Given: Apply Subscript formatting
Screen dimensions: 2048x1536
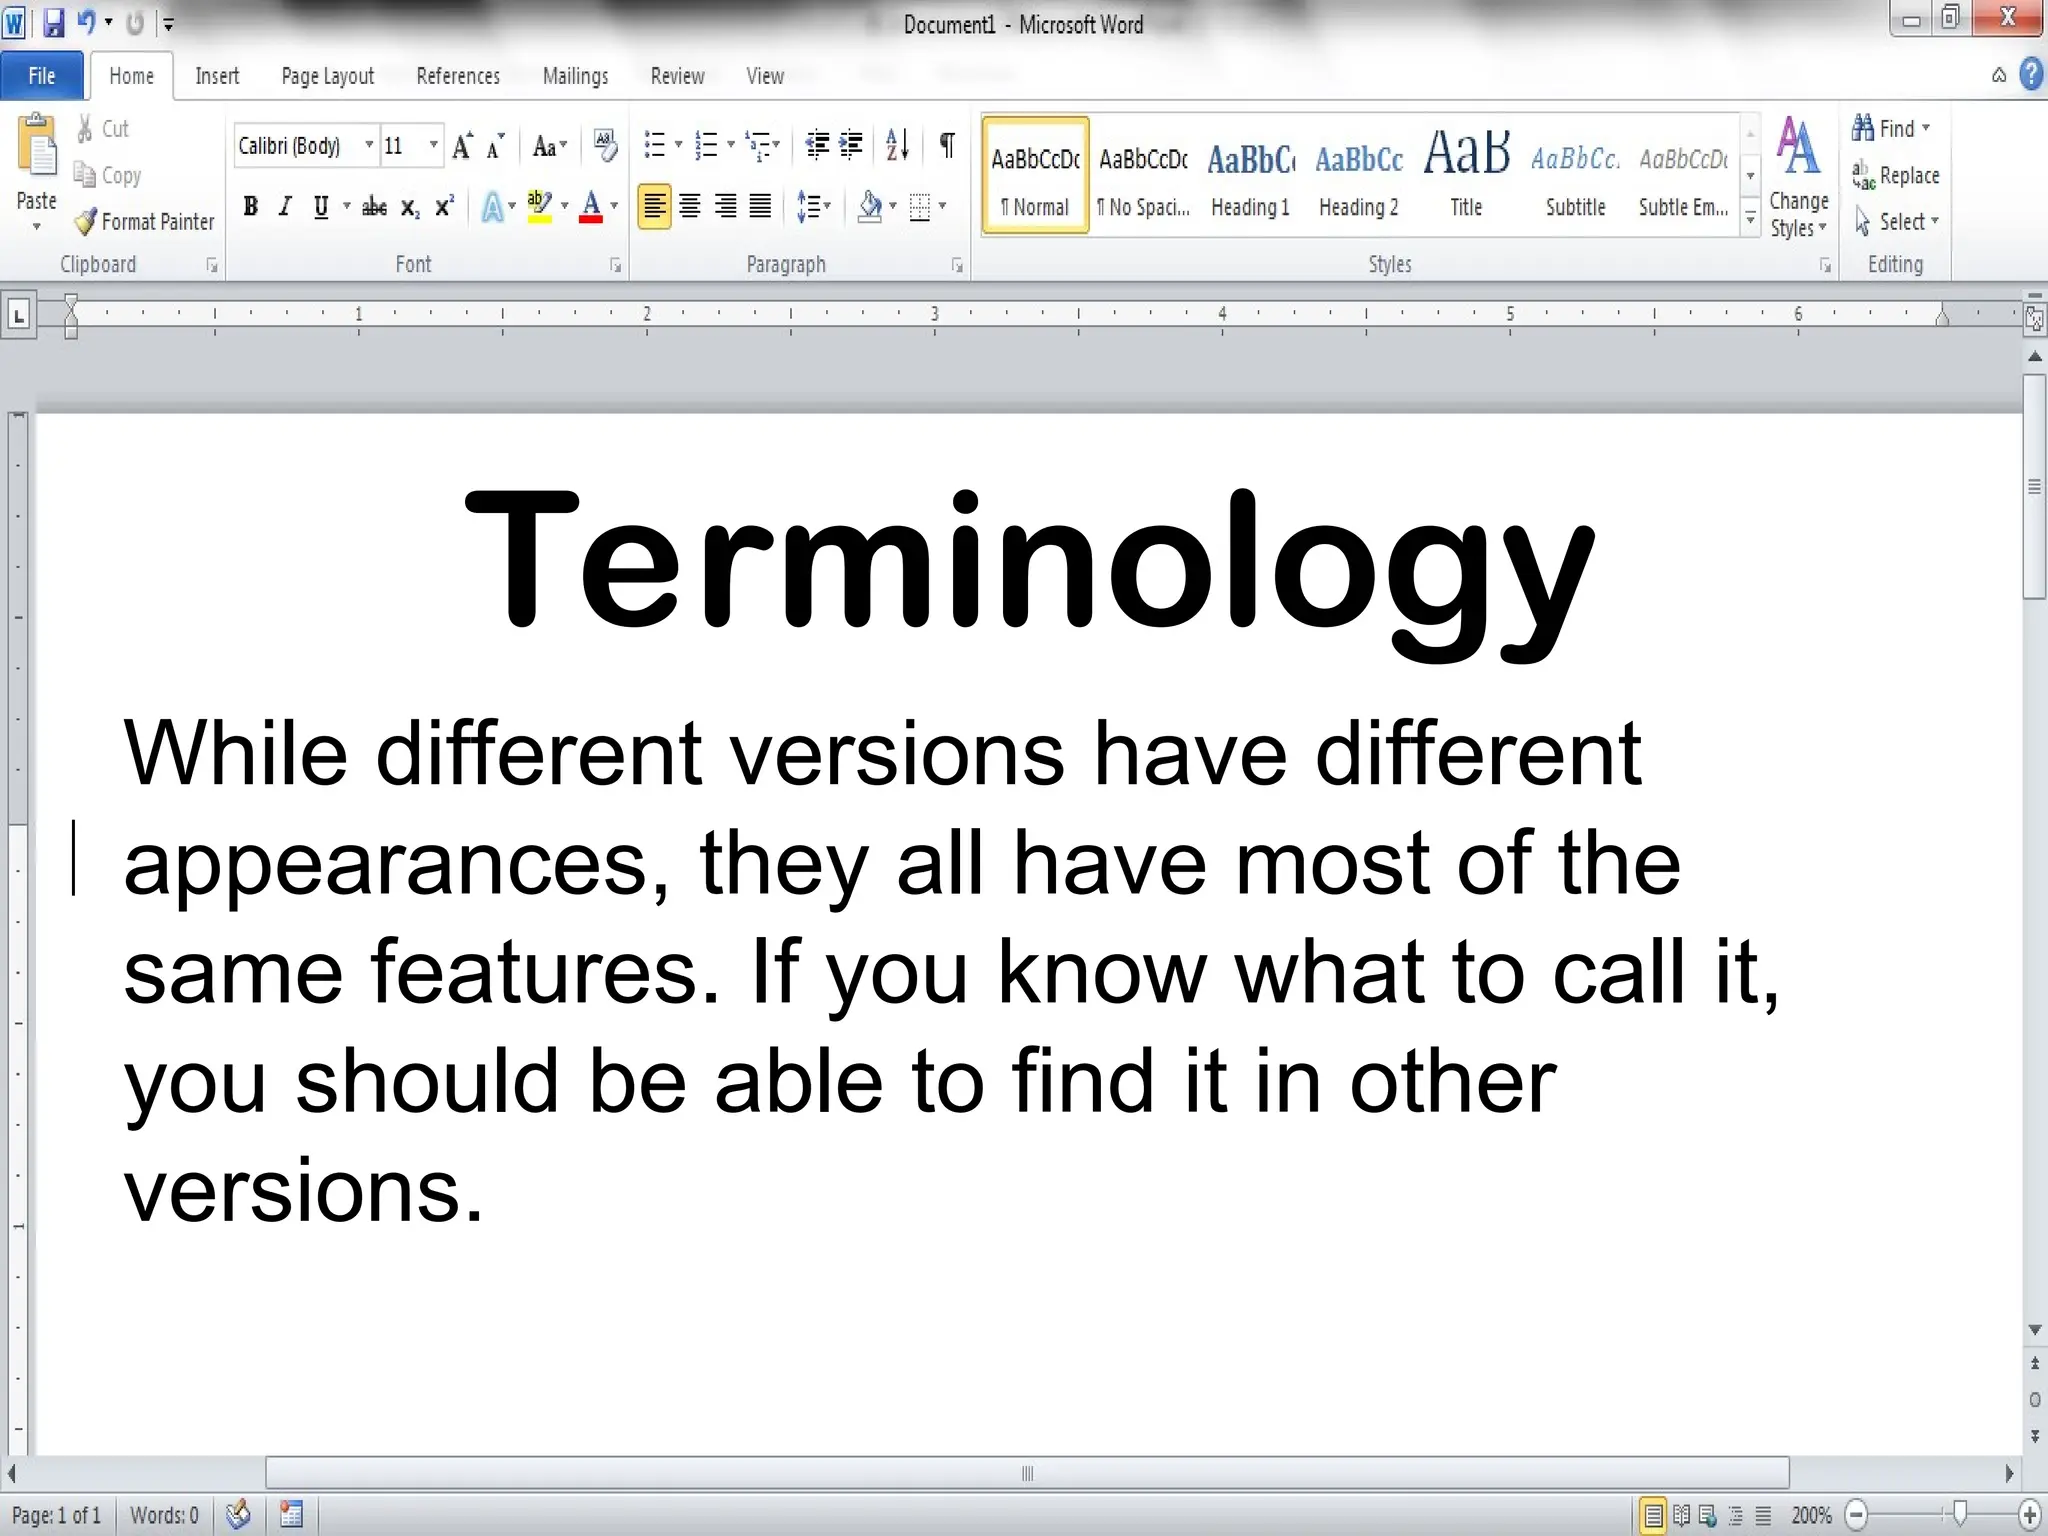Looking at the screenshot, I should pyautogui.click(x=410, y=207).
